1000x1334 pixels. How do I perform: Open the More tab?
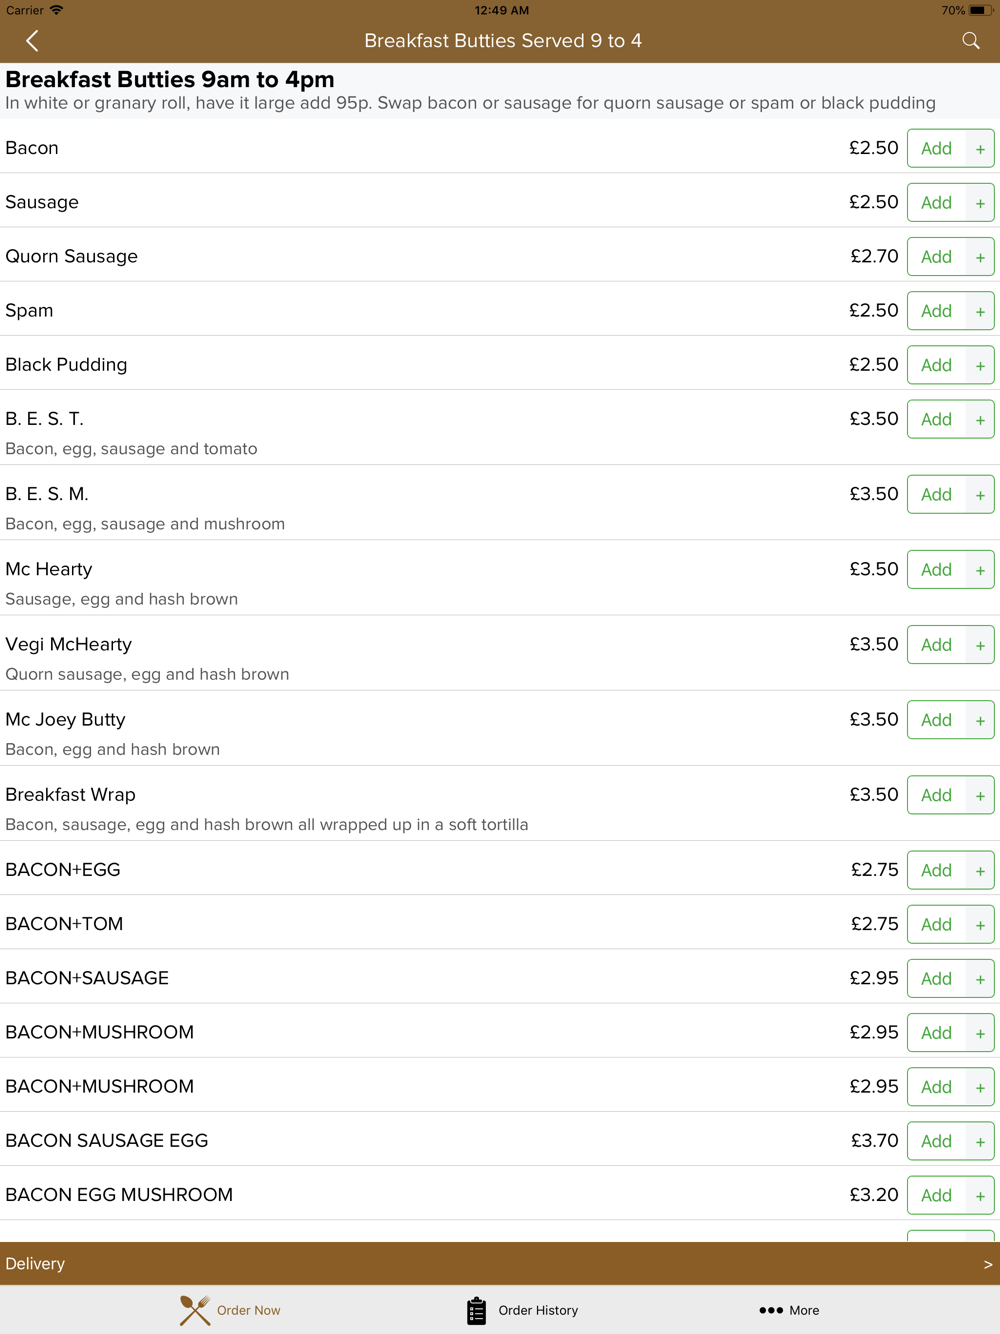tap(789, 1310)
